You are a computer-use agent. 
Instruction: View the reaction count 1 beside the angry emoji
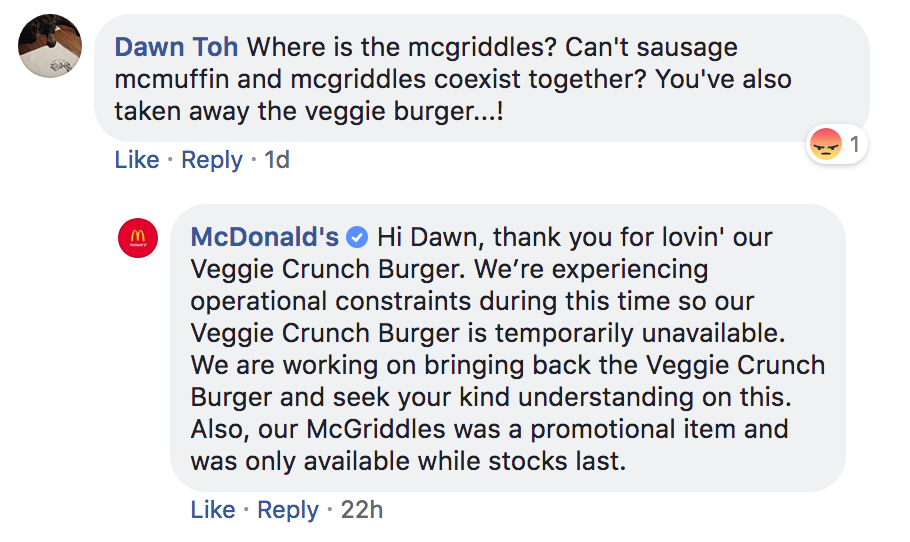pyautogui.click(x=854, y=144)
